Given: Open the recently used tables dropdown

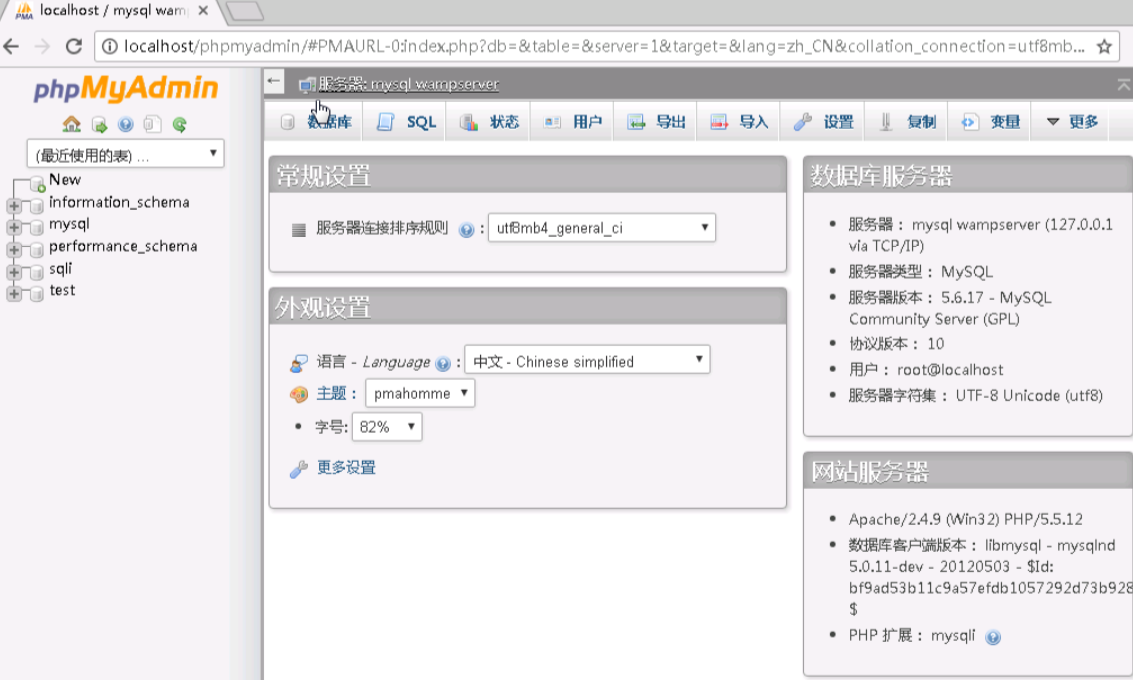Looking at the screenshot, I should click(x=126, y=154).
